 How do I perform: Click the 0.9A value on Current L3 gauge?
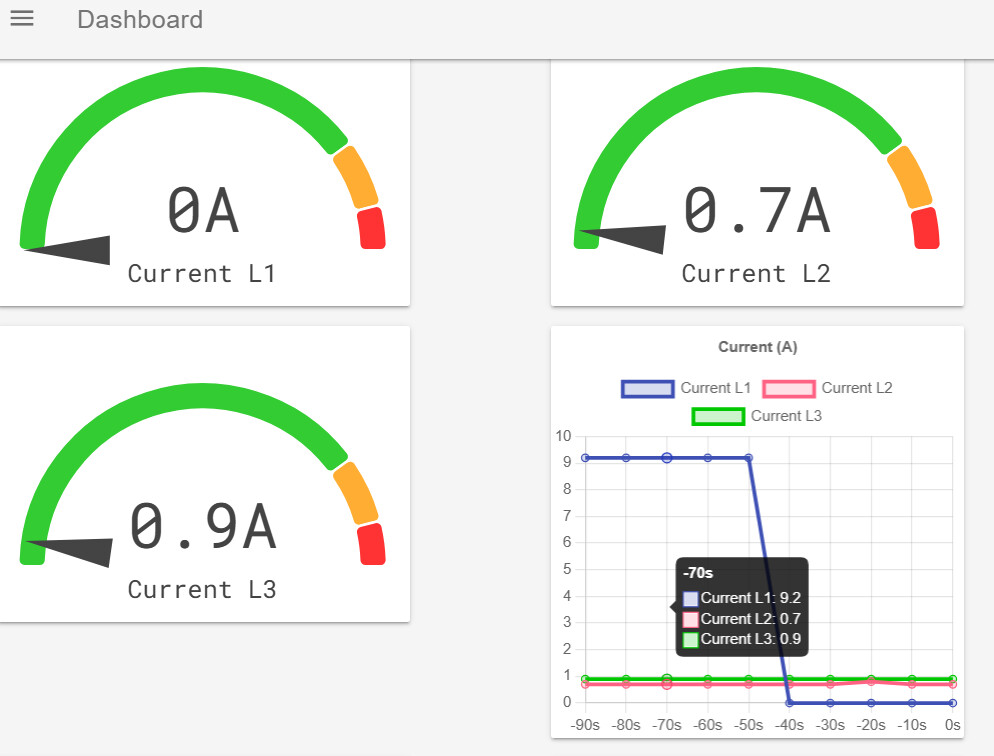click(203, 527)
